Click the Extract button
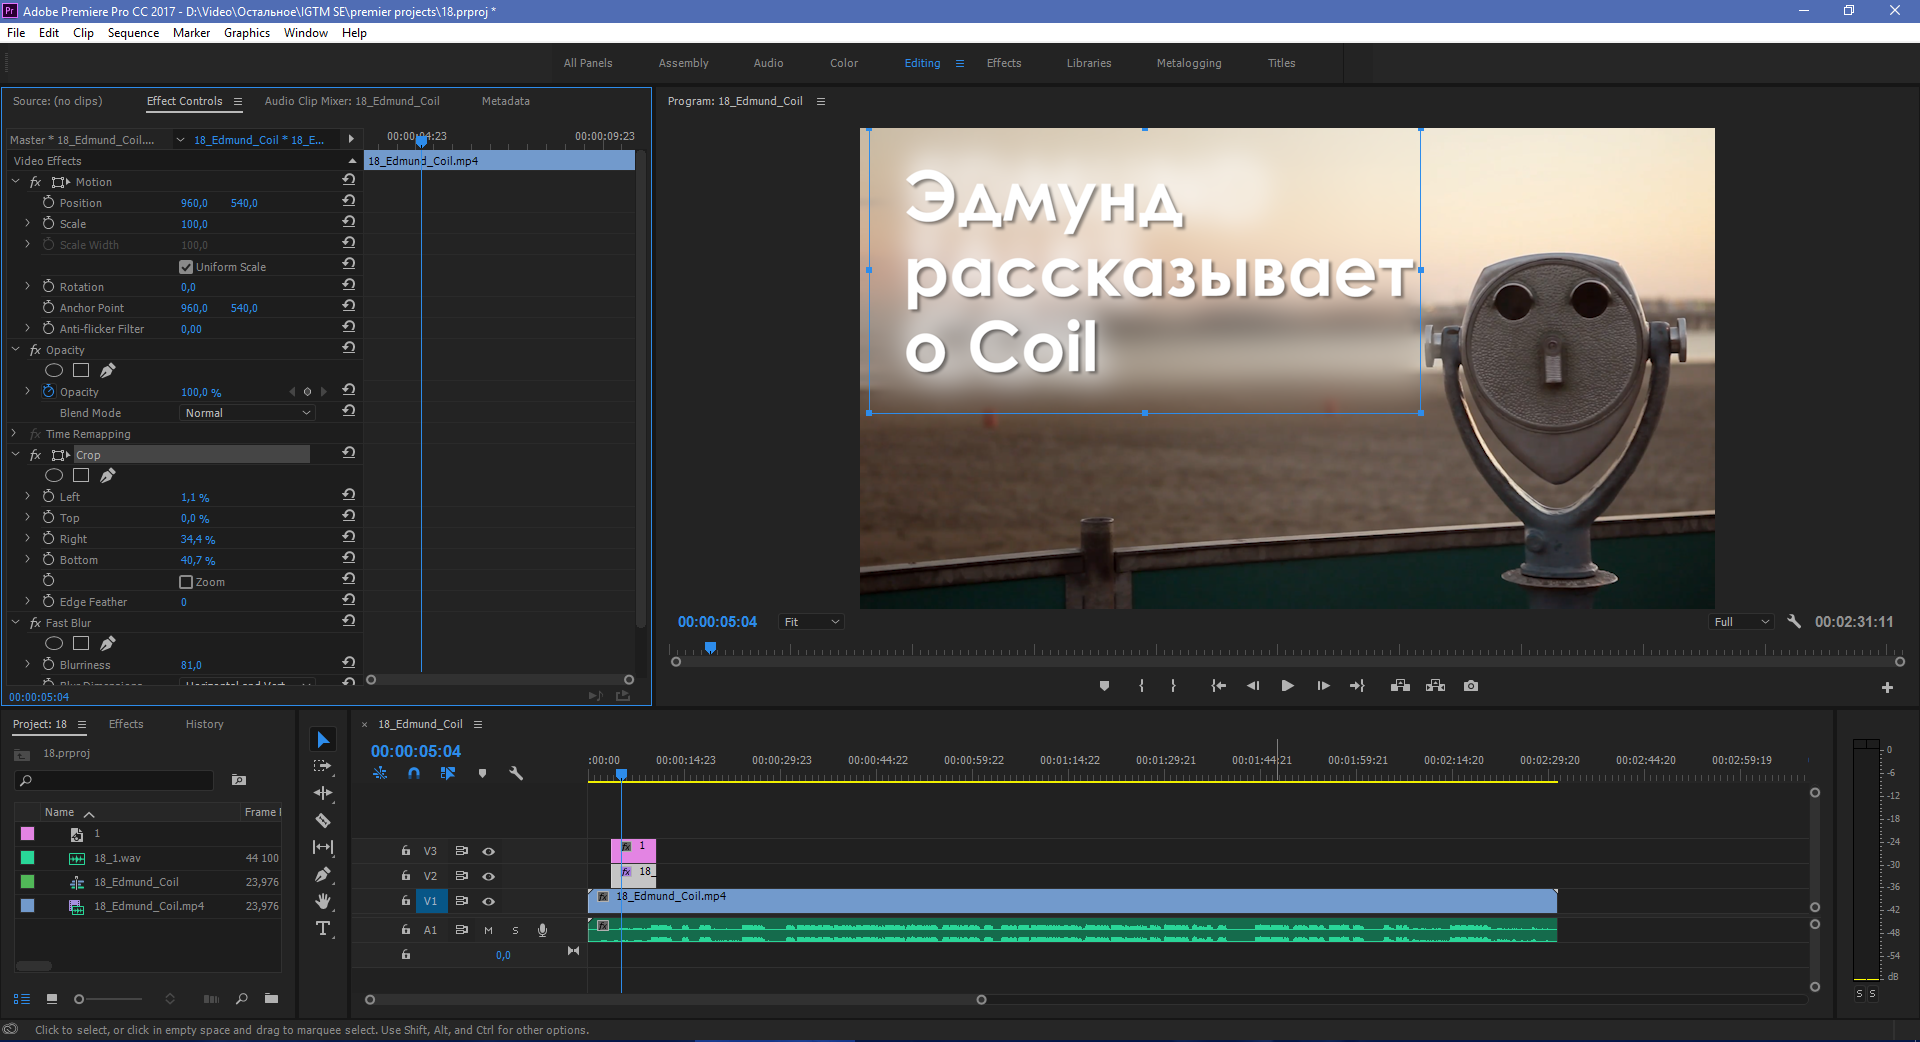This screenshot has width=1920, height=1042. 1435,686
